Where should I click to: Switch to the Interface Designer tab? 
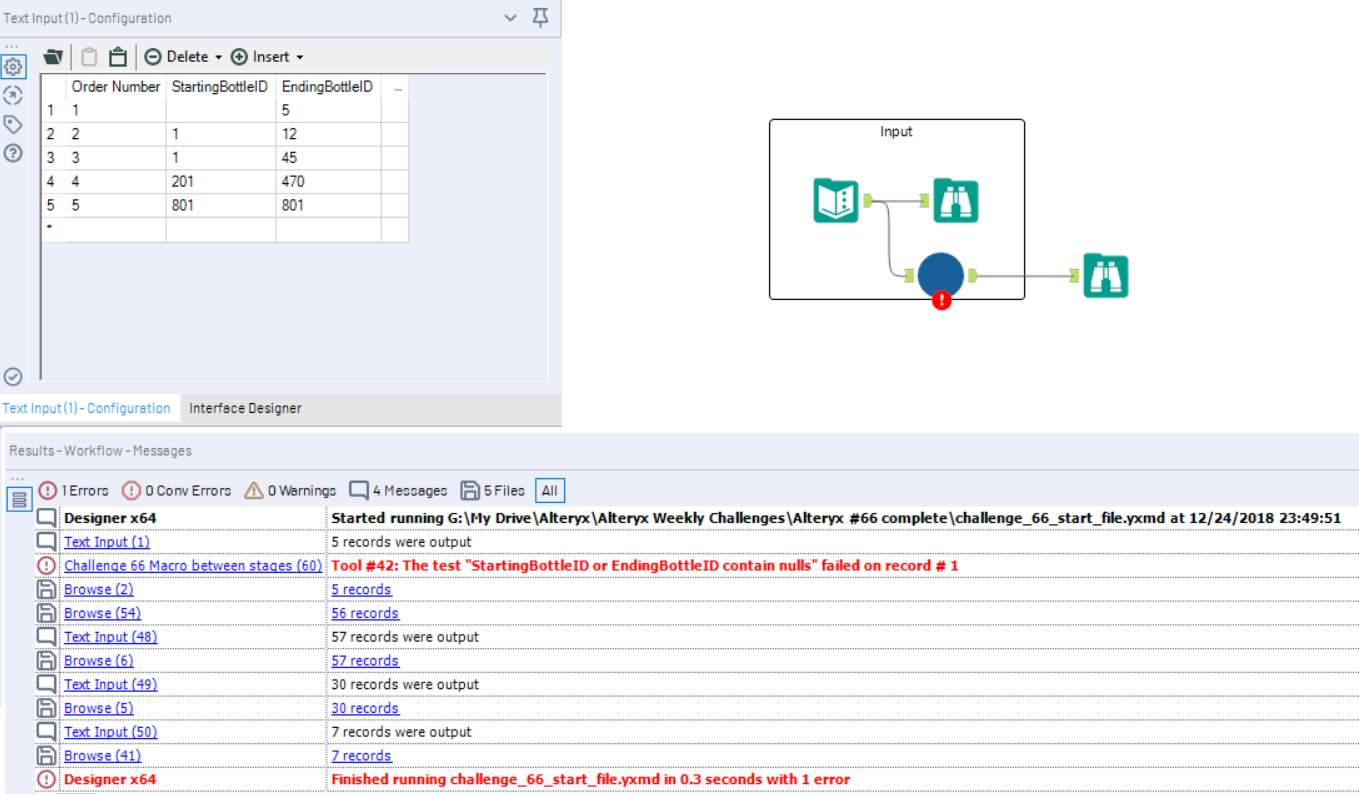pyautogui.click(x=245, y=408)
